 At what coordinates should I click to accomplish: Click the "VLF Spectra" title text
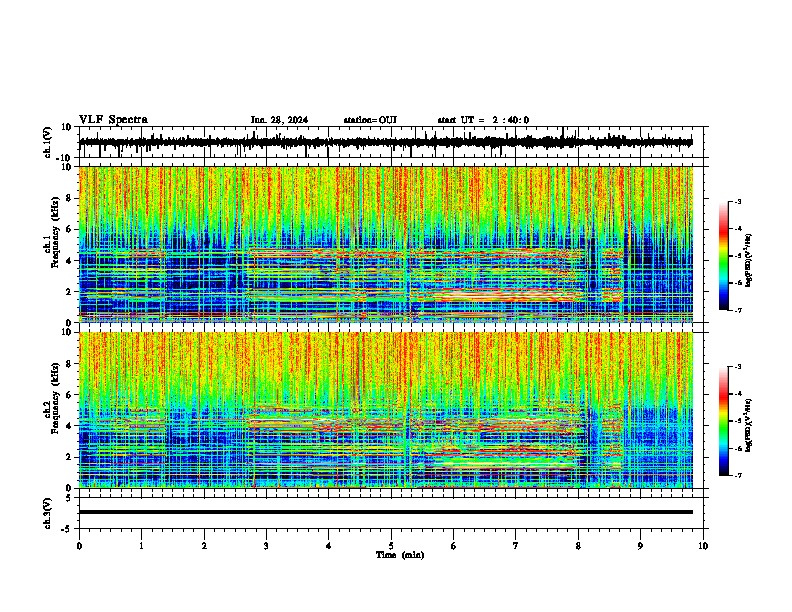tap(113, 120)
